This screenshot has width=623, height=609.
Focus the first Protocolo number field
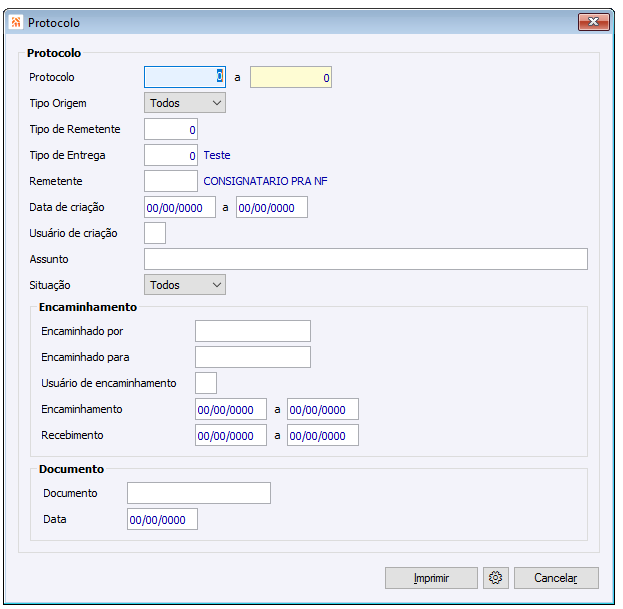coord(185,77)
